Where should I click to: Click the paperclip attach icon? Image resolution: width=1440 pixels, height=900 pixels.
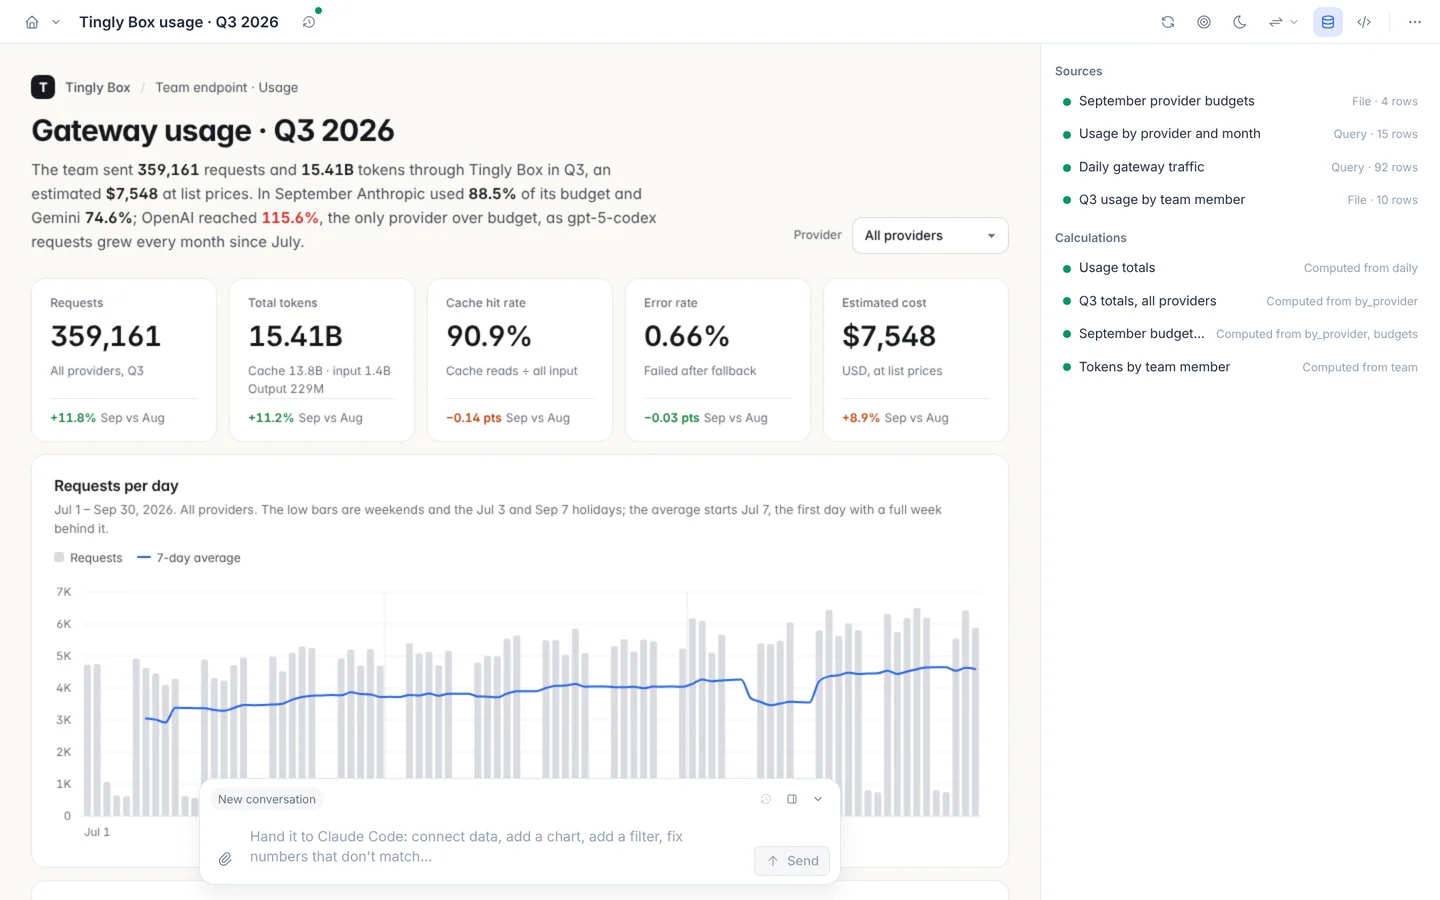click(x=225, y=859)
